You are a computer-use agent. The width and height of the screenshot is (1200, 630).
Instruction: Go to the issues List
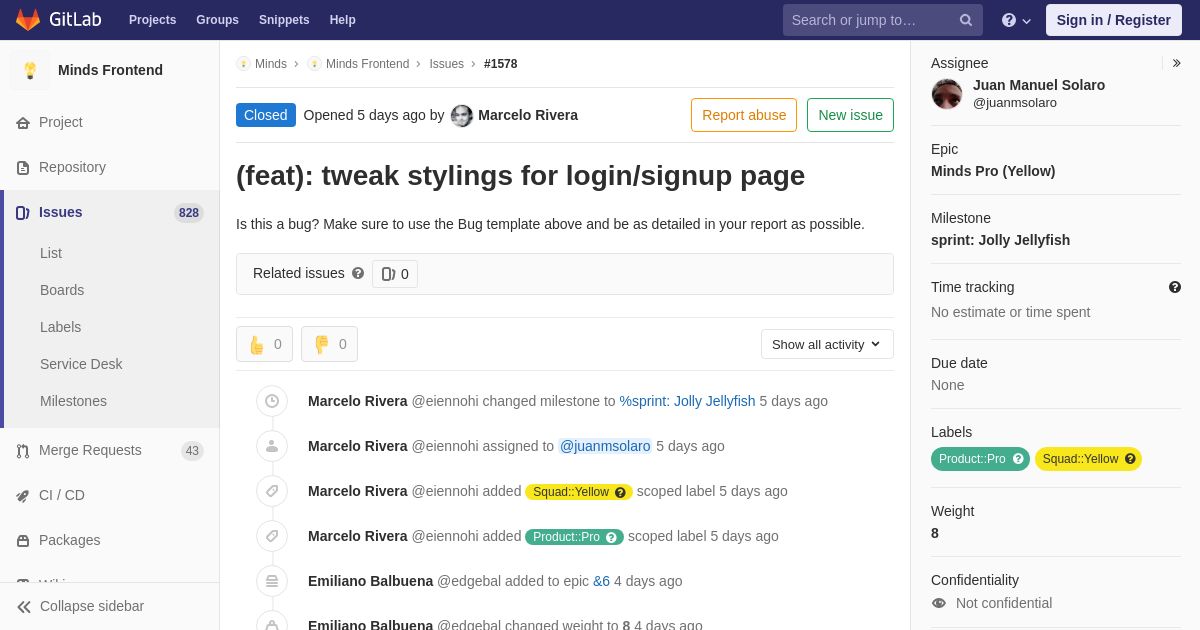(51, 253)
